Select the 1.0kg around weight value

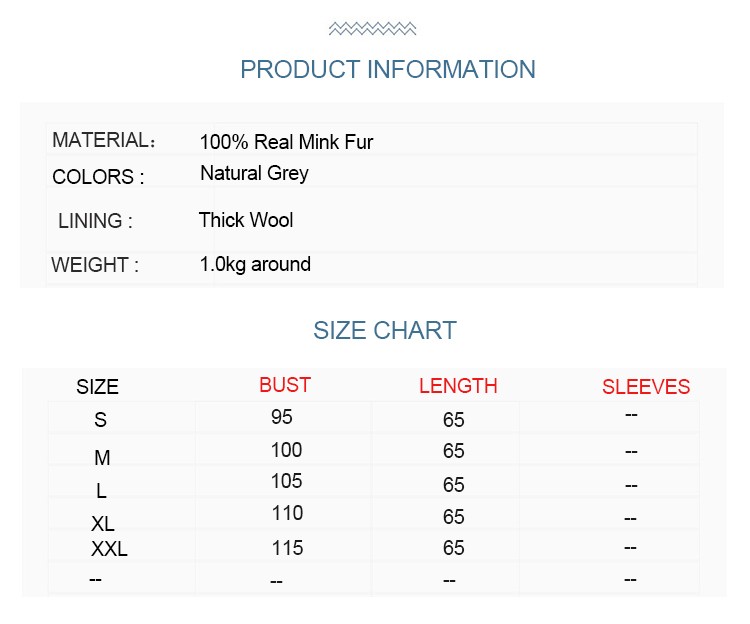[x=255, y=264]
